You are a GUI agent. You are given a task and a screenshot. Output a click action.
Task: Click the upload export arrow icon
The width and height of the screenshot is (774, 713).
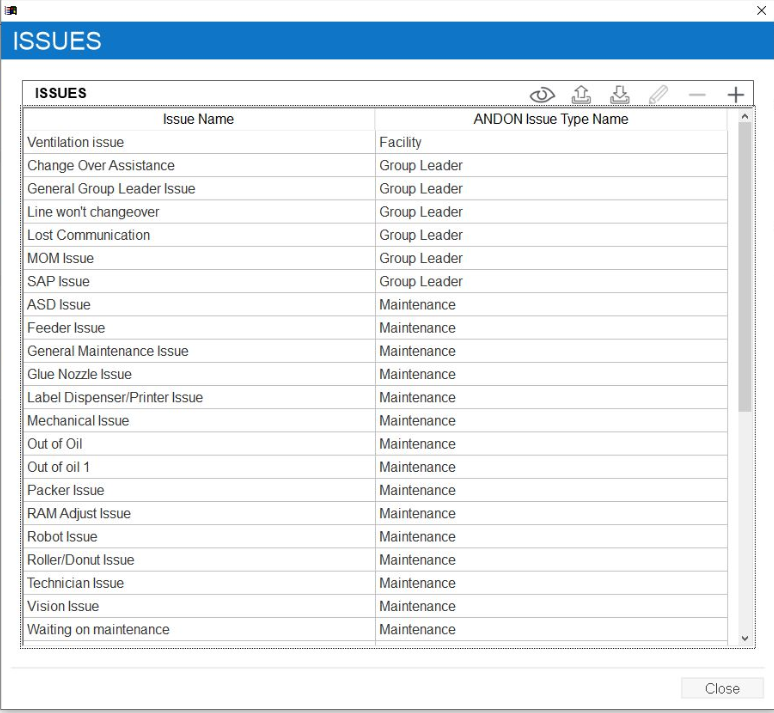(x=581, y=95)
